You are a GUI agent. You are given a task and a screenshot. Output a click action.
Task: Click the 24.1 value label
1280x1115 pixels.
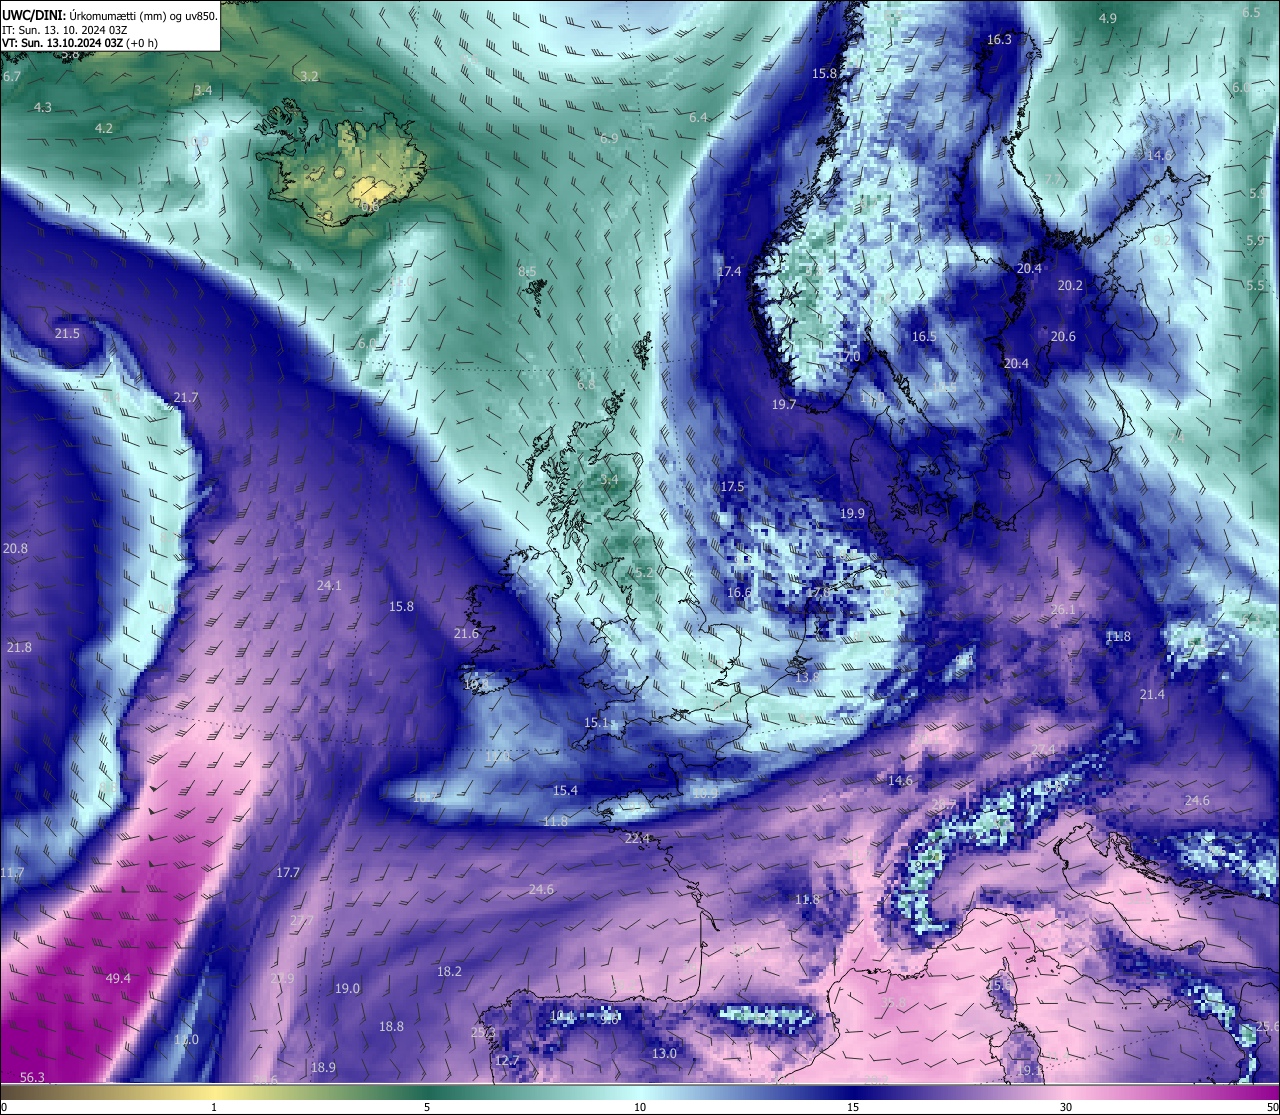tap(329, 586)
